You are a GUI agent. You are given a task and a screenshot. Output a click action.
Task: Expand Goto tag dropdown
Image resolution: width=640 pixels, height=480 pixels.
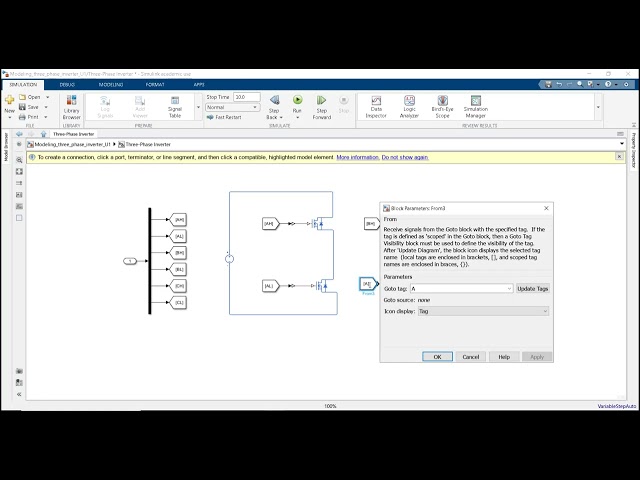click(x=509, y=289)
